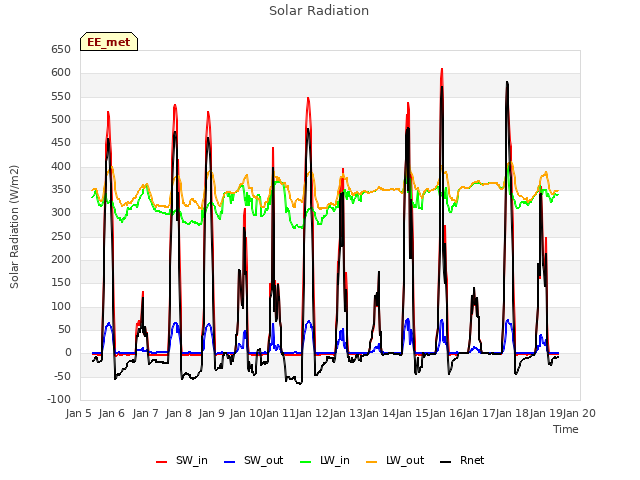Click the Jan 18 Rnet peak near 580
This screenshot has width=640, height=480.
coord(507,82)
